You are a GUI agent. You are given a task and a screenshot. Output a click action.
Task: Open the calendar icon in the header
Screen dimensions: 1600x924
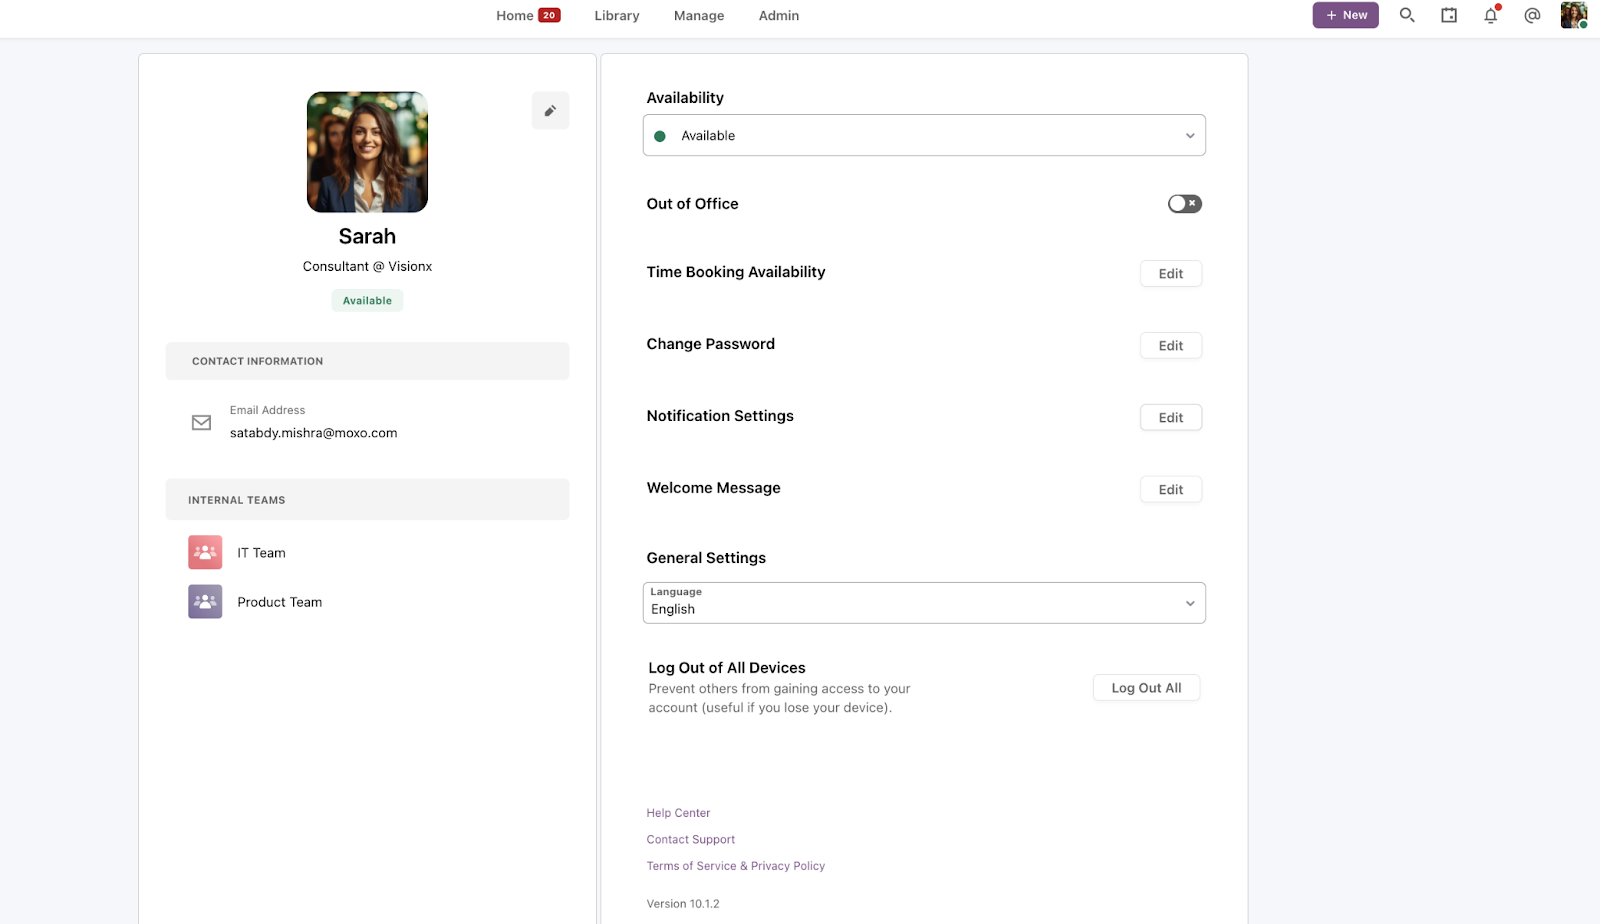[1448, 15]
